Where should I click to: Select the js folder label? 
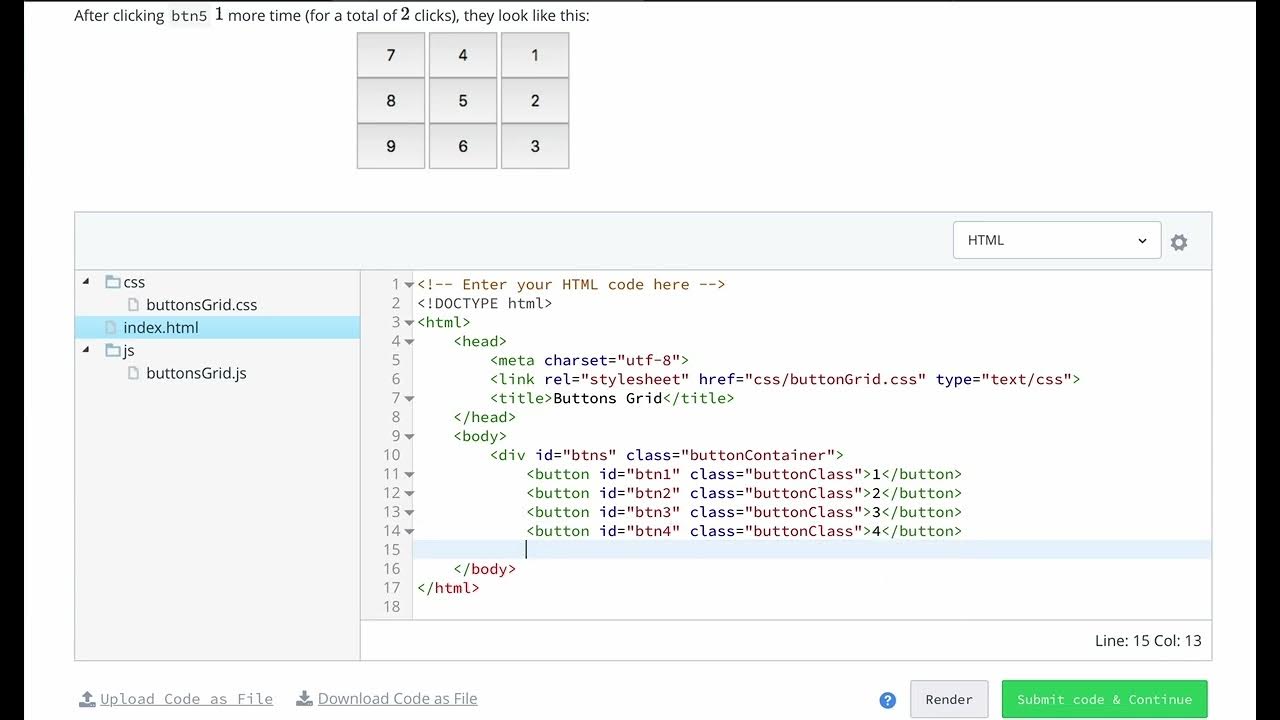[129, 350]
